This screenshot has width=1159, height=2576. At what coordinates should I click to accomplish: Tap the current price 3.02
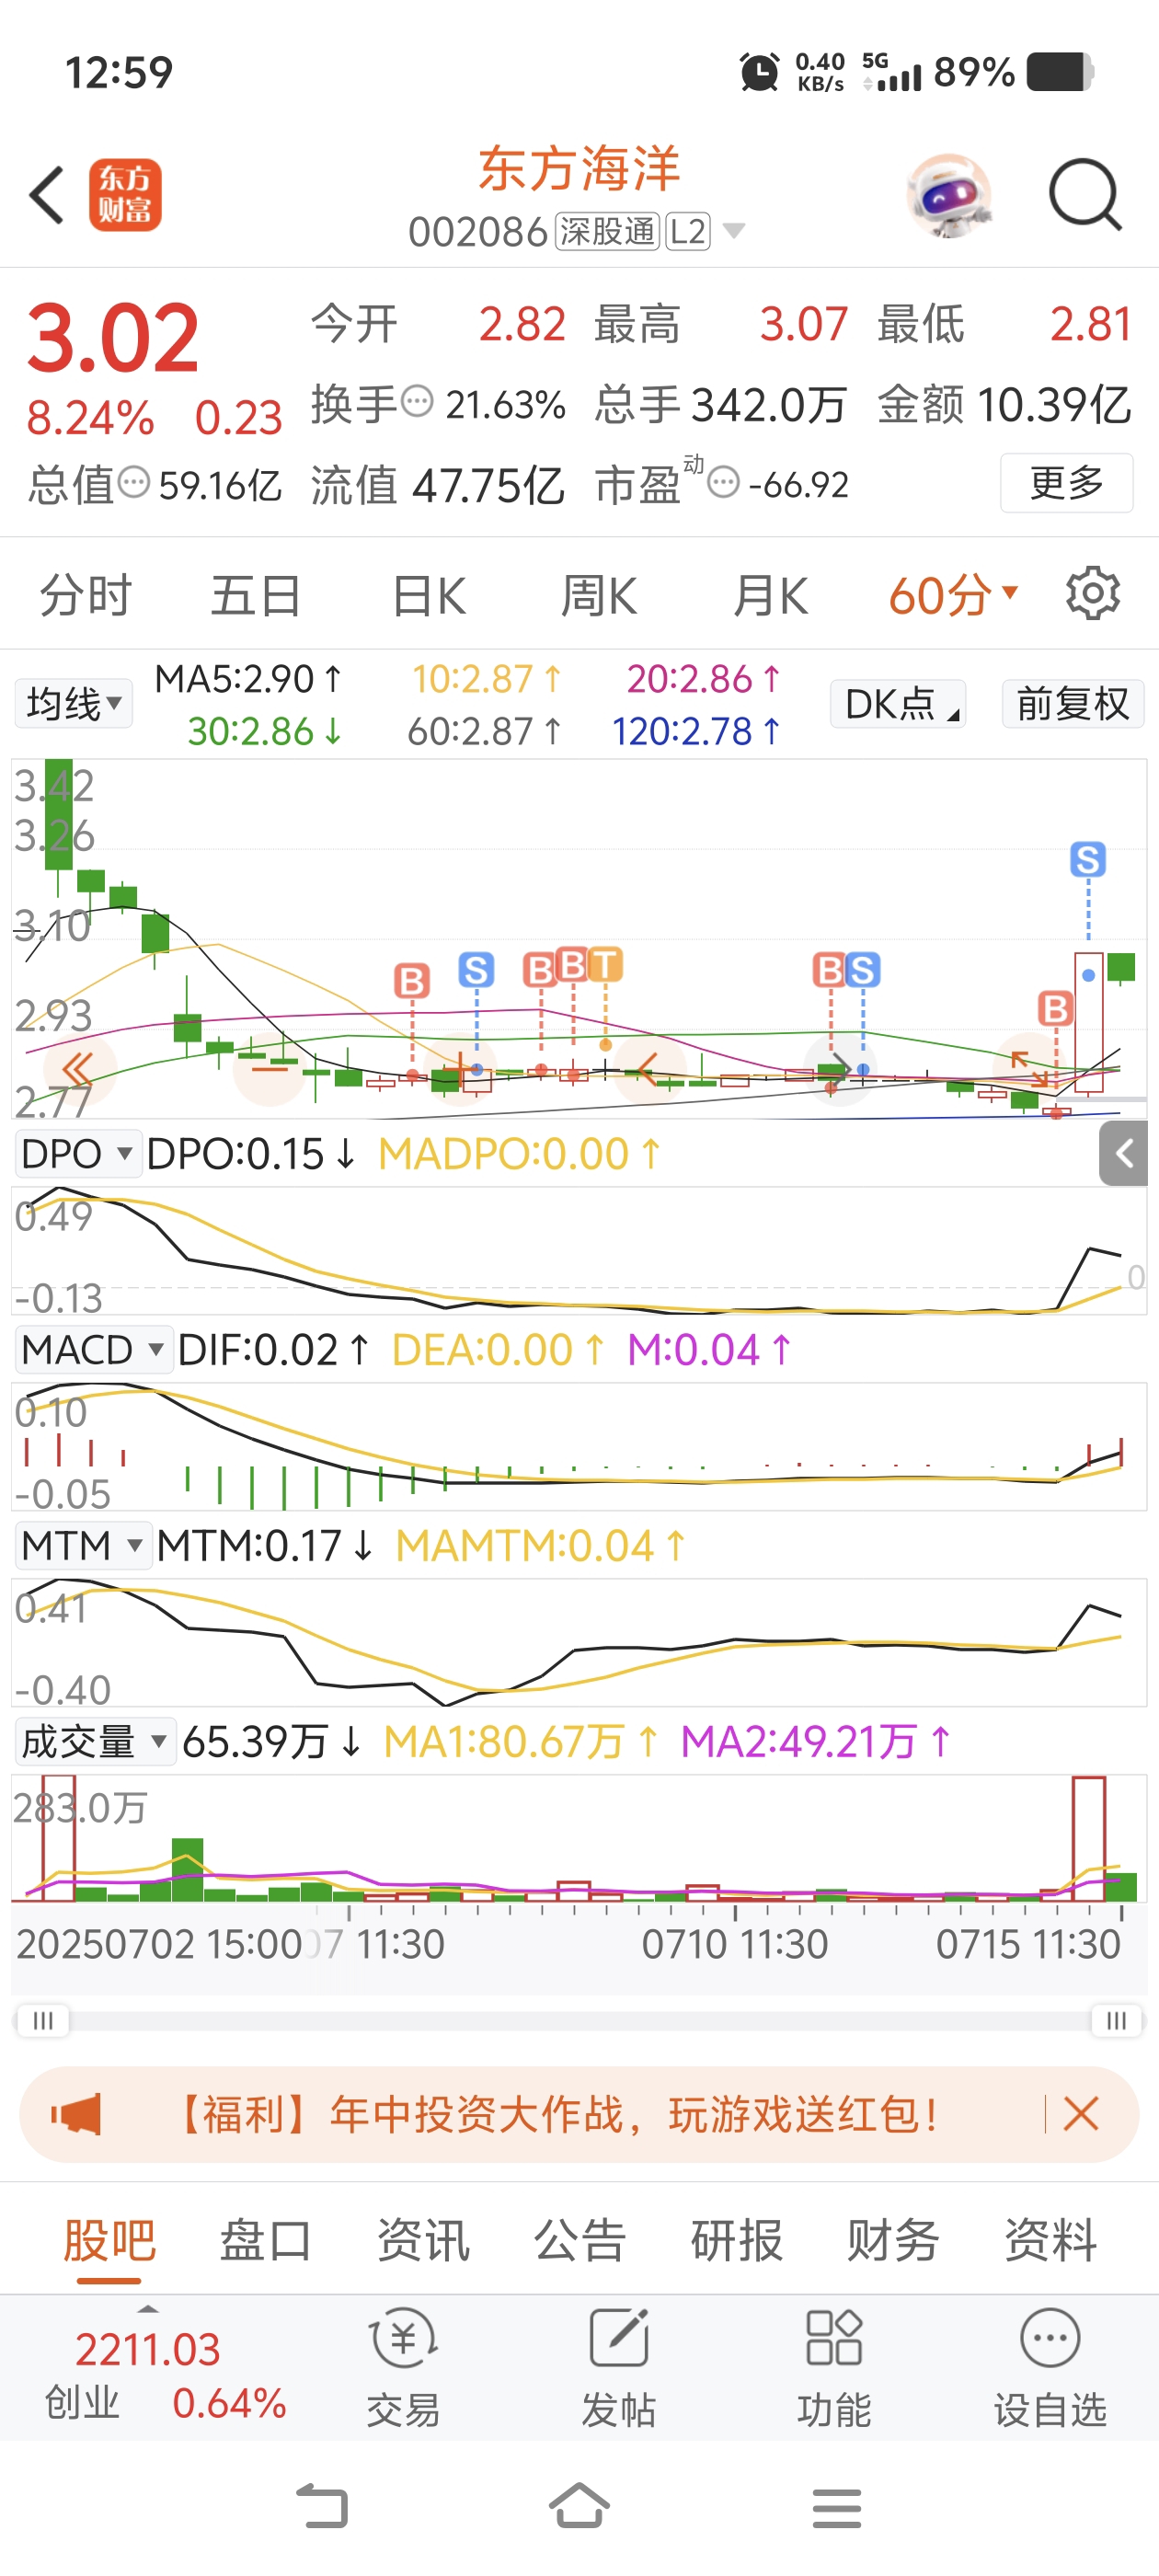point(113,338)
